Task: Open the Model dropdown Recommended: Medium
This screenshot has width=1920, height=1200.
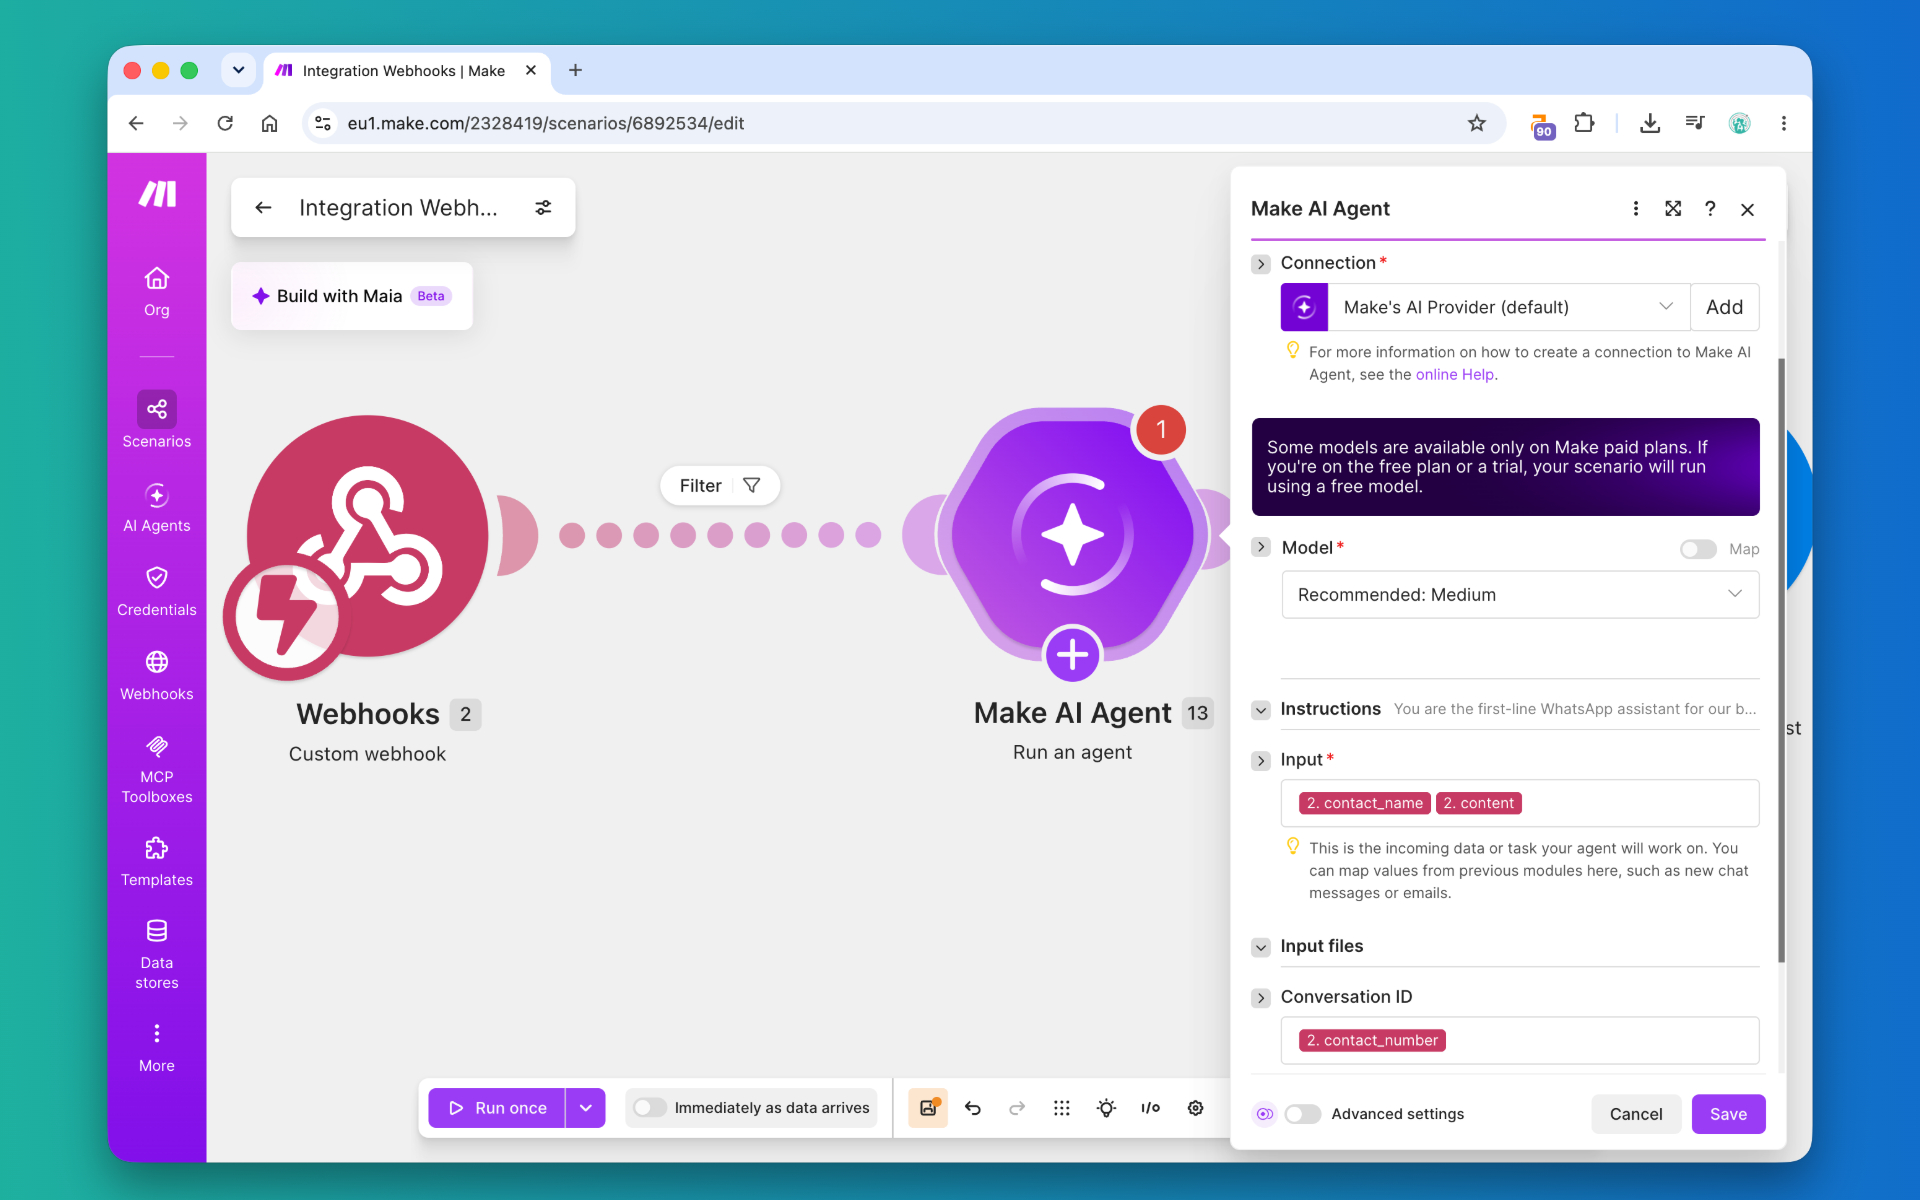Action: tap(1520, 595)
